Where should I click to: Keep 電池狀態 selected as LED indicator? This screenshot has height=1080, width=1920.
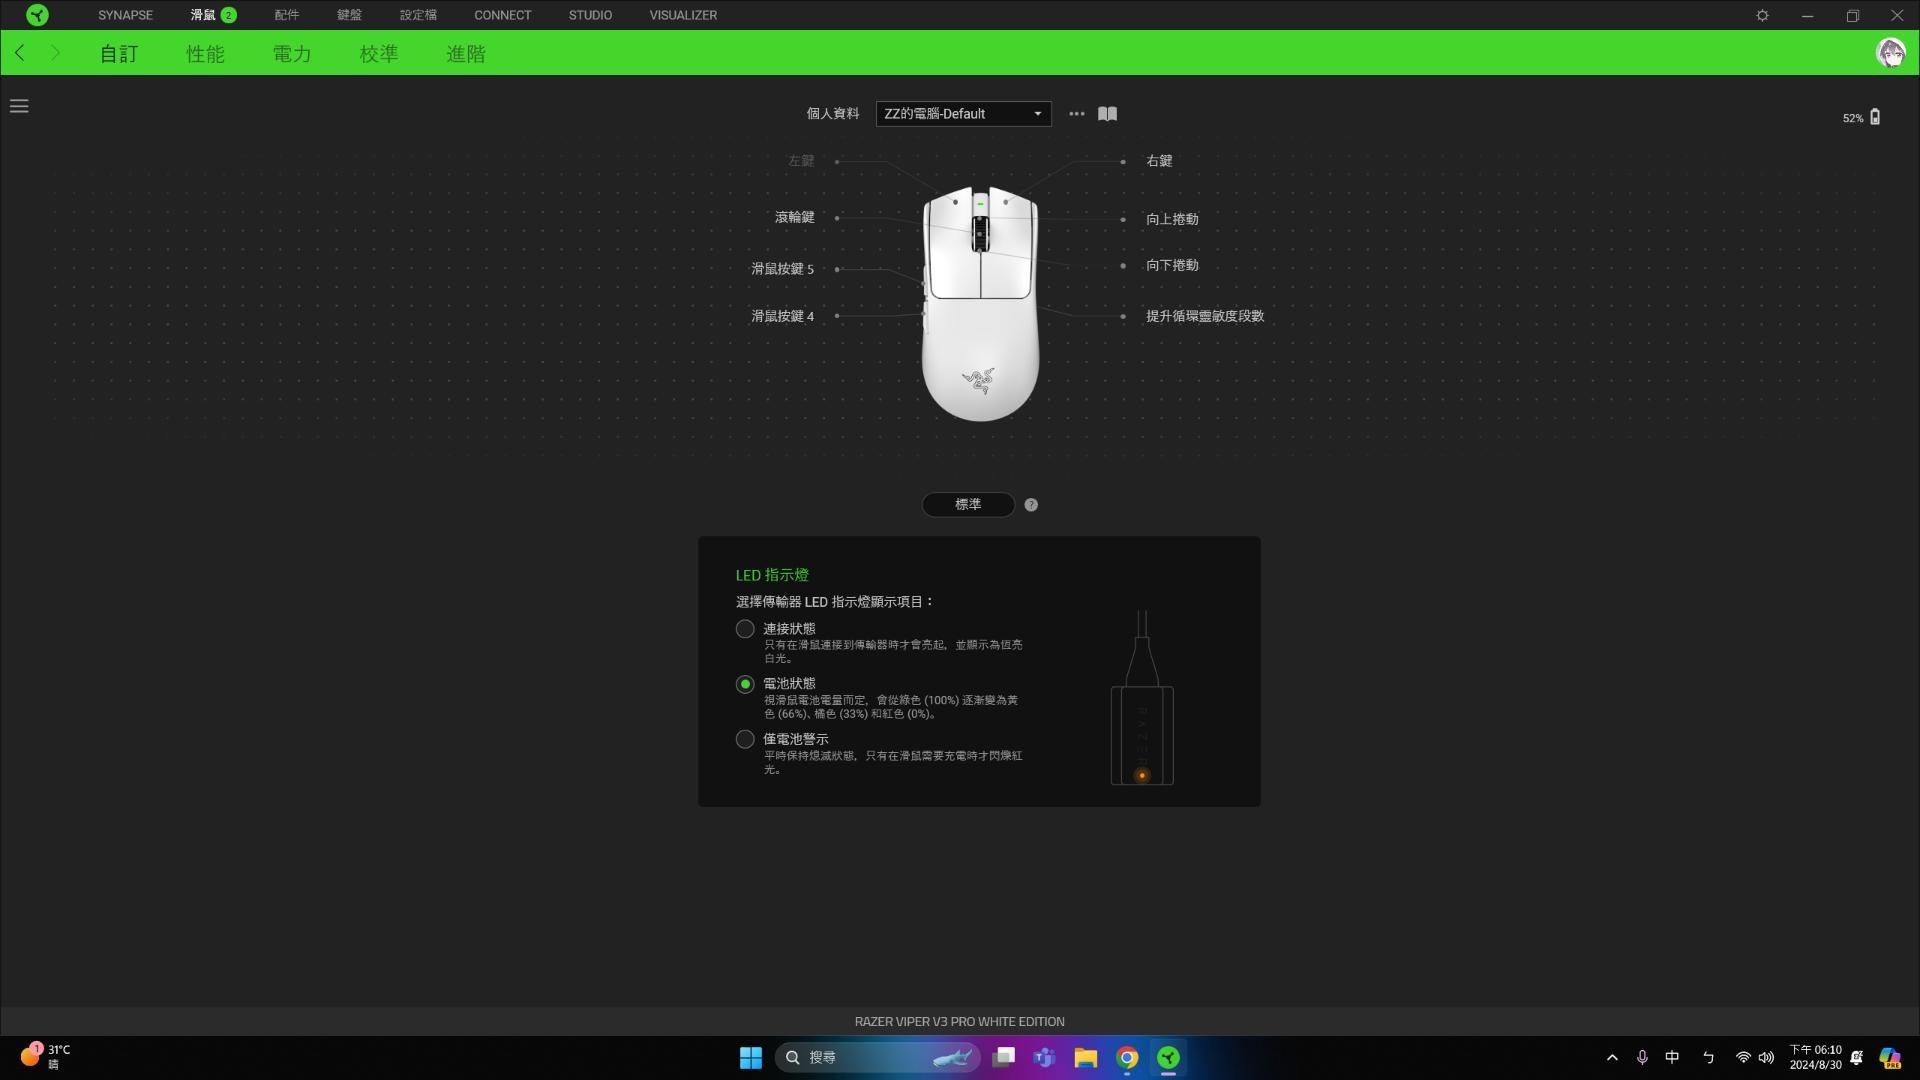[x=744, y=684]
